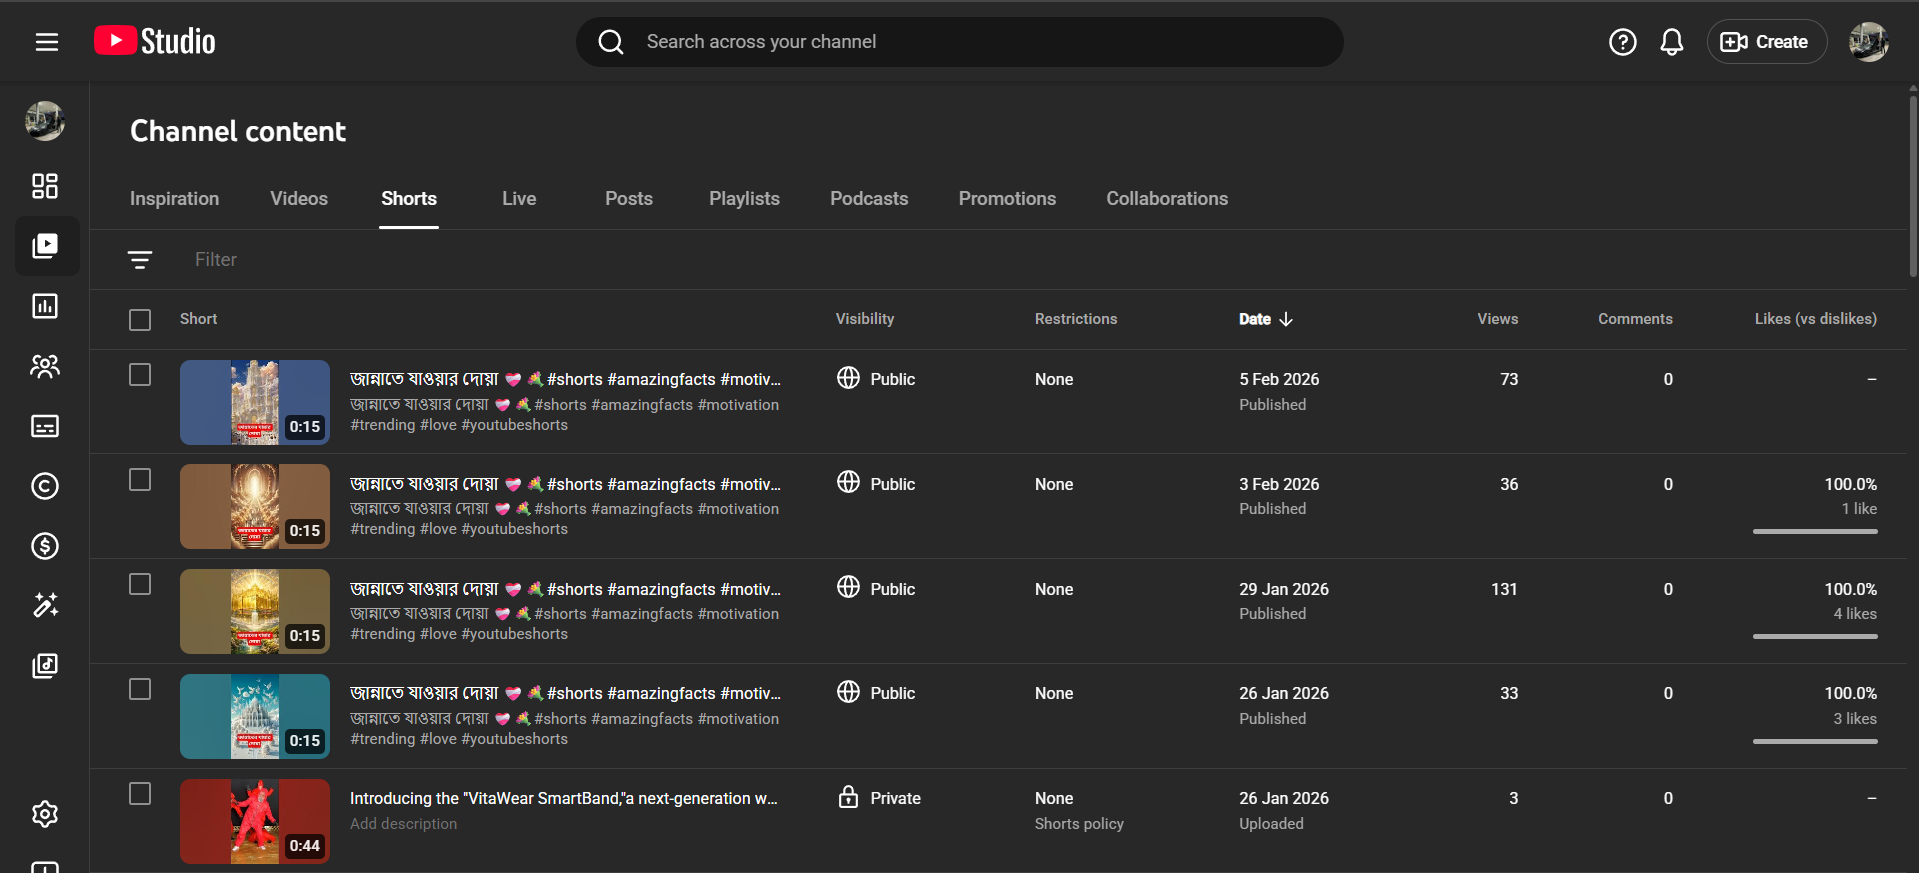This screenshot has height=873, width=1919.
Task: Click Add description on VitaWear short
Action: 403,824
